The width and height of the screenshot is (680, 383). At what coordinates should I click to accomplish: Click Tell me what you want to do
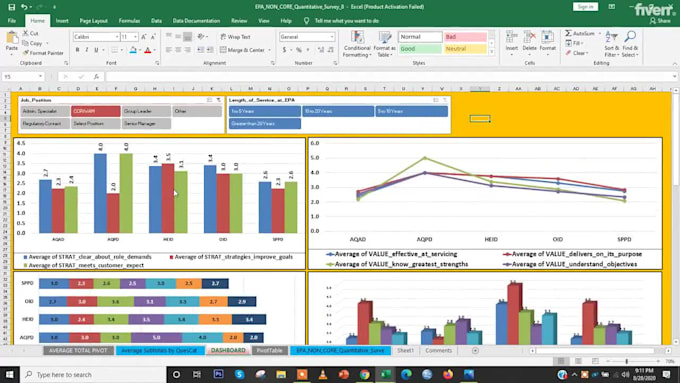pyautogui.click(x=347, y=20)
